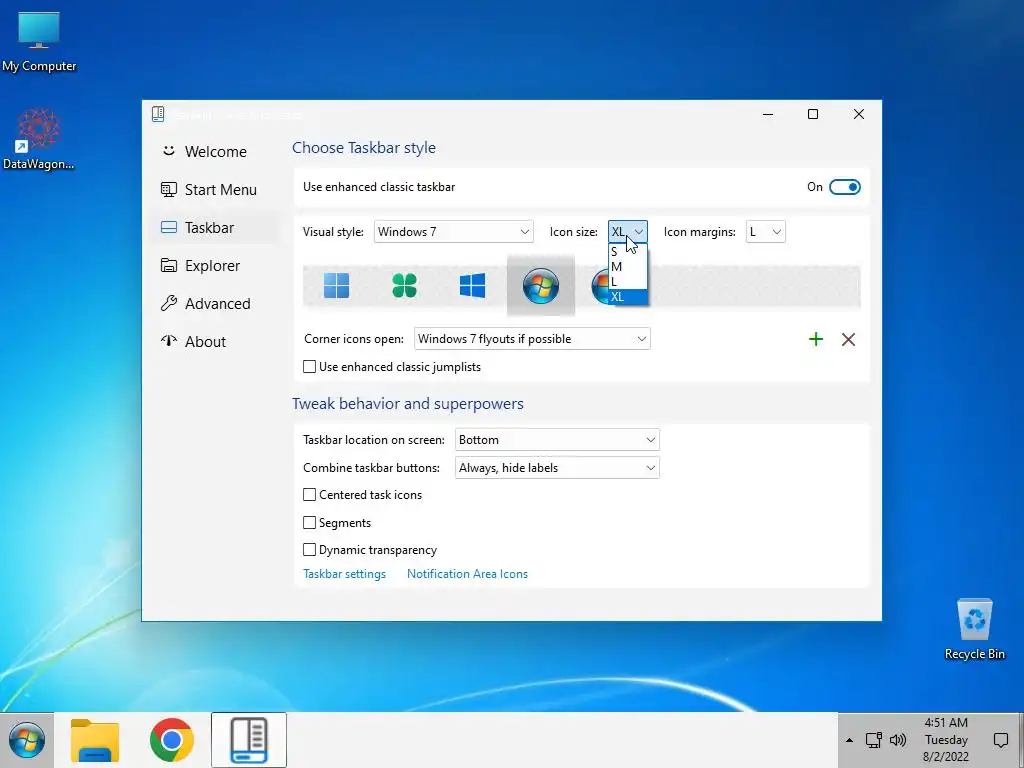Open File Explorer from the taskbar
Screen dimensions: 1024x768
(x=95, y=740)
